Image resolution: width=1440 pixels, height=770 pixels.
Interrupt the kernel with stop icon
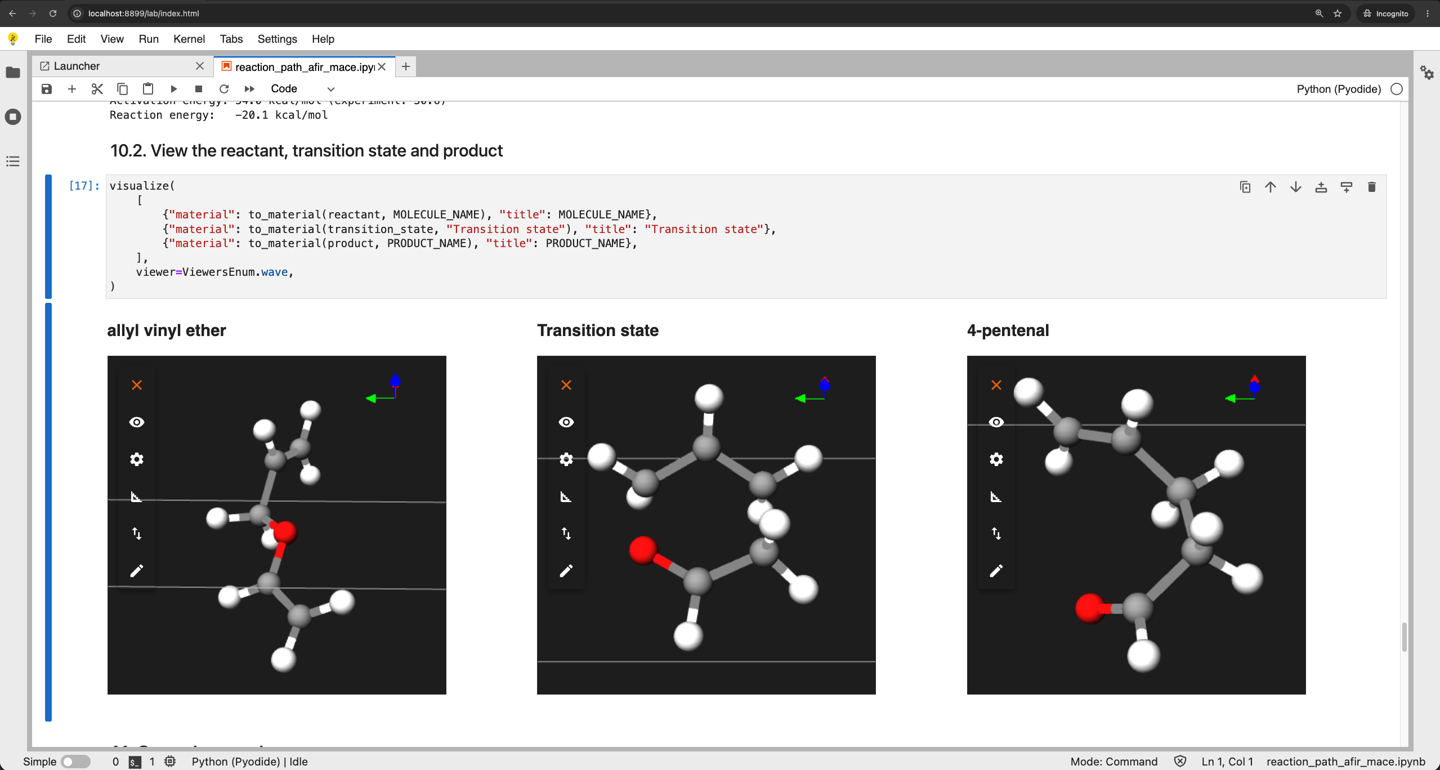pyautogui.click(x=198, y=89)
